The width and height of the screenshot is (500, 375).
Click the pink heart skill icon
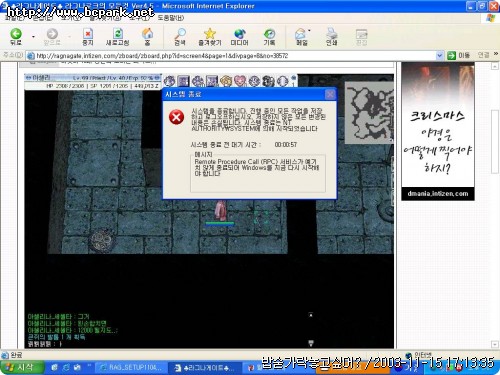click(240, 81)
